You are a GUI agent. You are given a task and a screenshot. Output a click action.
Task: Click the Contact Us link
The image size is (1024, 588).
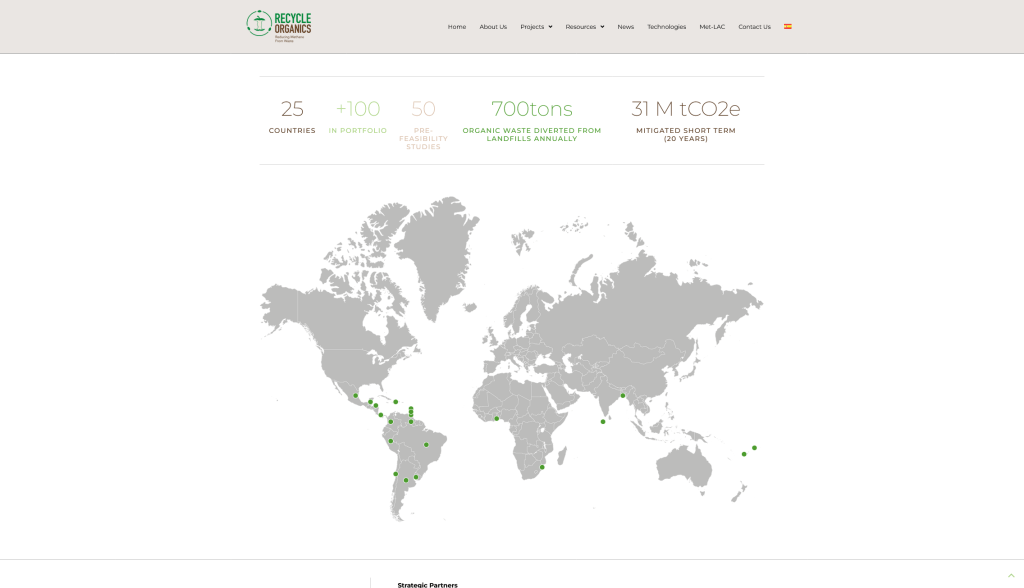(x=754, y=27)
